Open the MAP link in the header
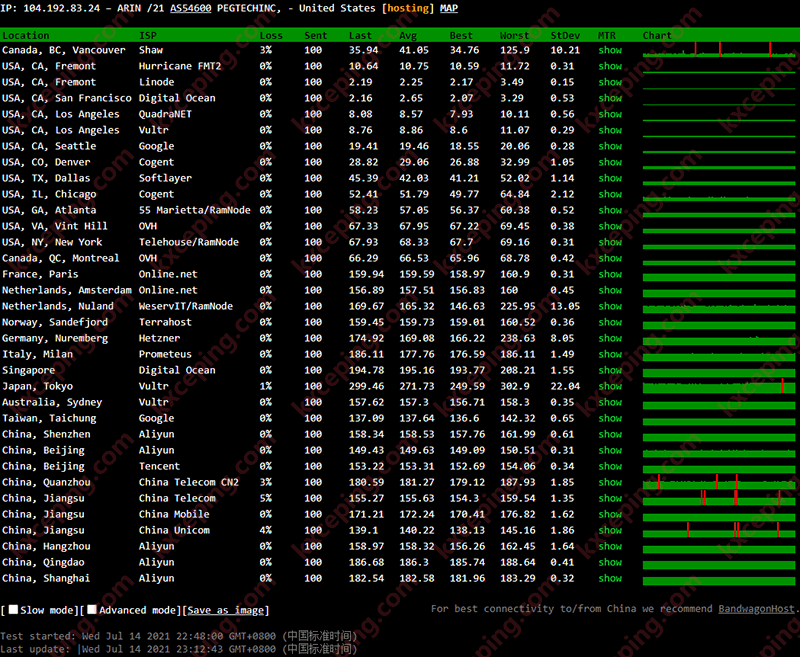800x657 pixels. coord(449,8)
